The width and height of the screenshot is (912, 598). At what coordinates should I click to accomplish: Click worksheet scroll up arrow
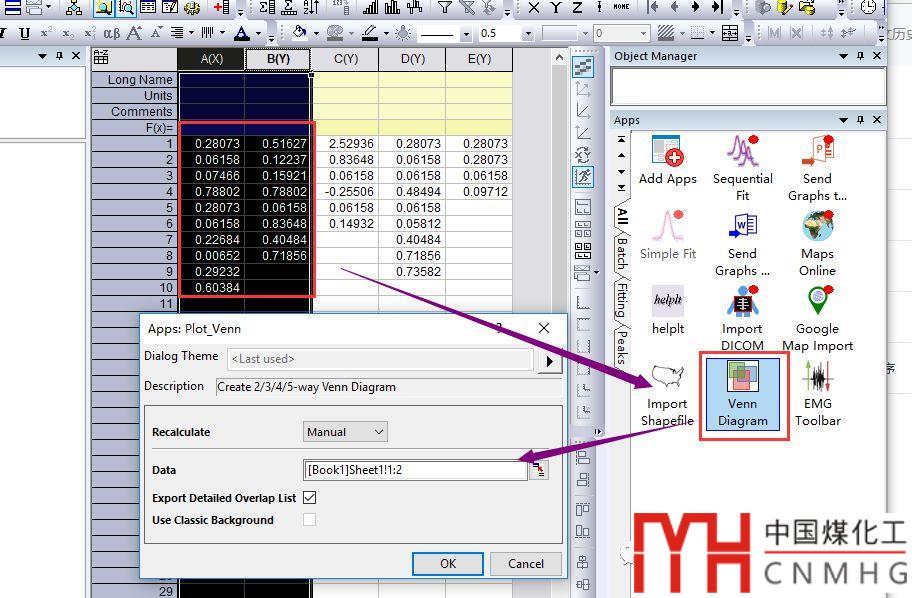pos(559,58)
